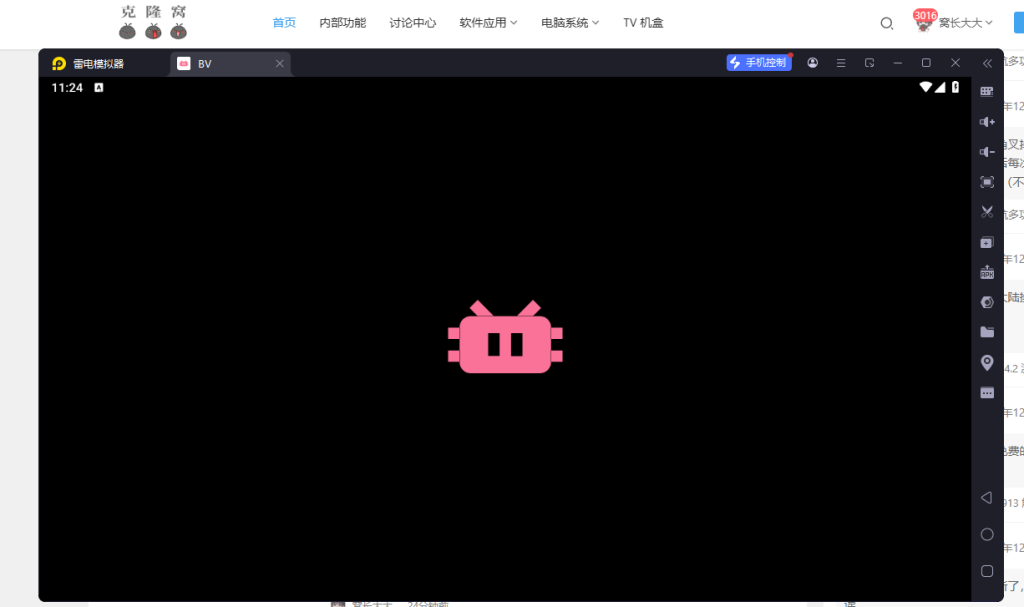The image size is (1024, 607).
Task: Tap the Android home circle
Action: (x=987, y=534)
